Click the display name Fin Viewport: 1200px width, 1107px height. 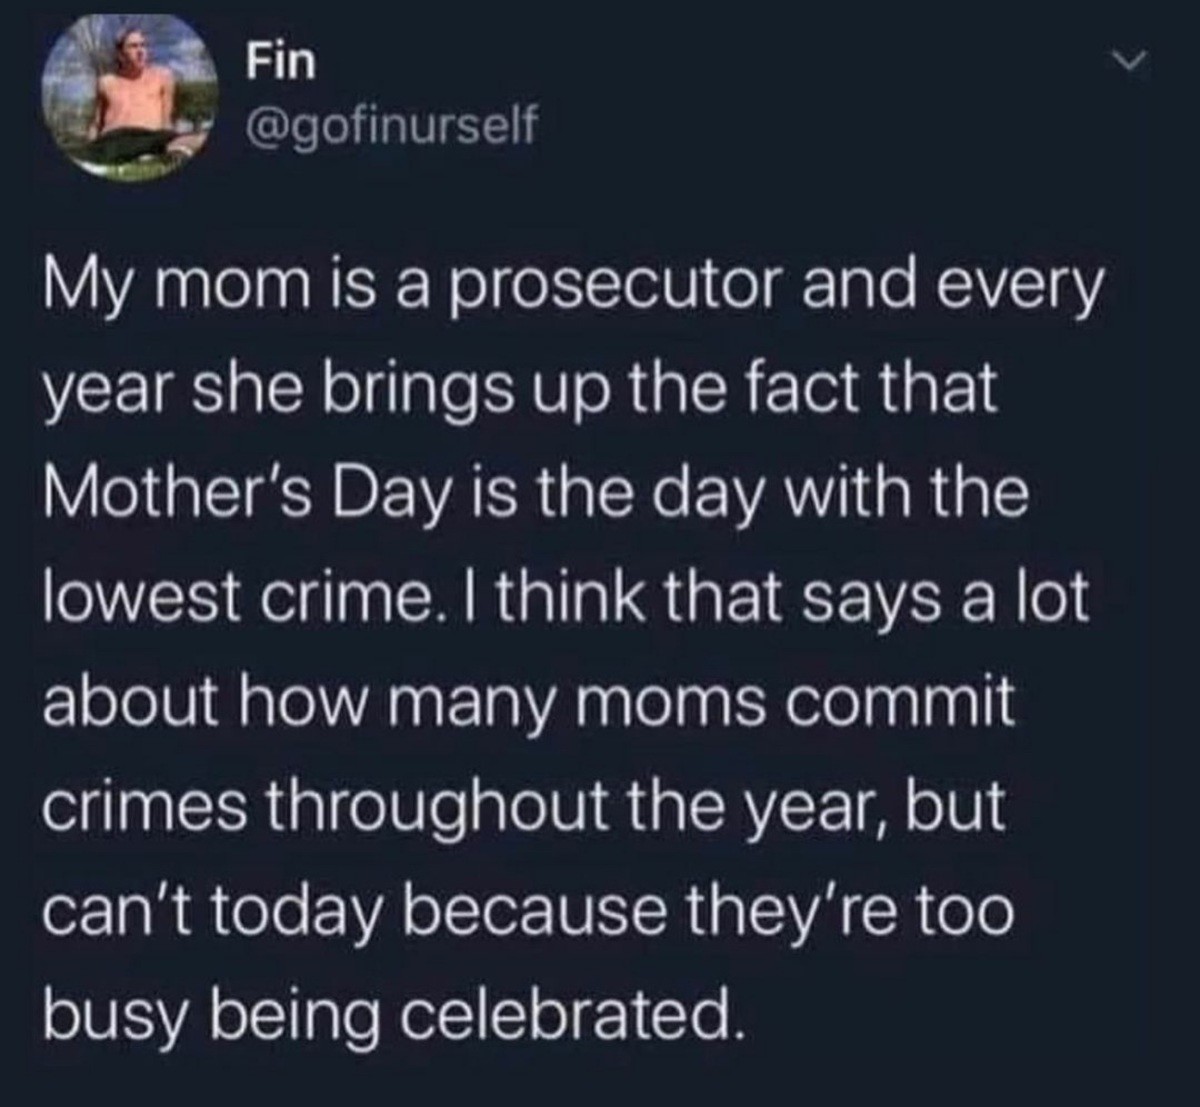pos(281,62)
